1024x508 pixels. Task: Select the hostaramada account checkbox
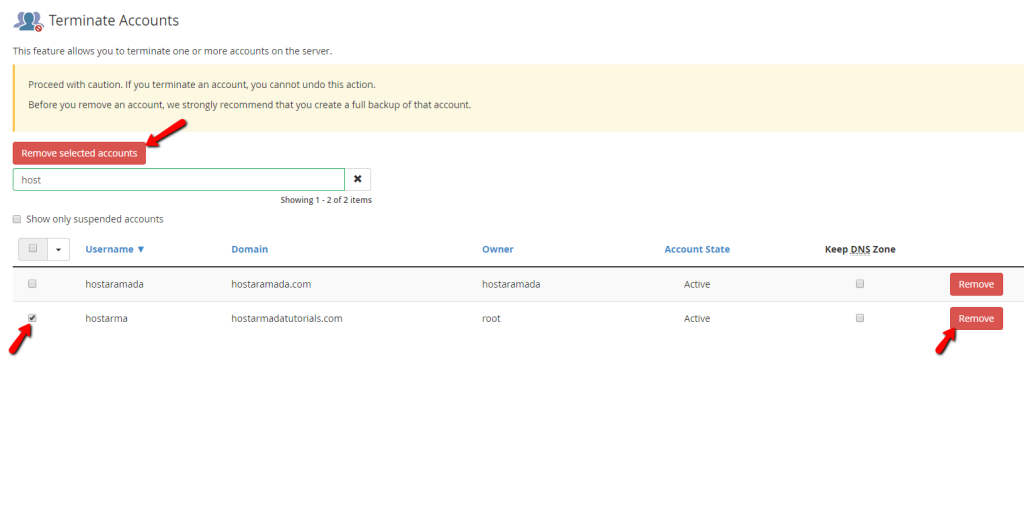click(33, 284)
